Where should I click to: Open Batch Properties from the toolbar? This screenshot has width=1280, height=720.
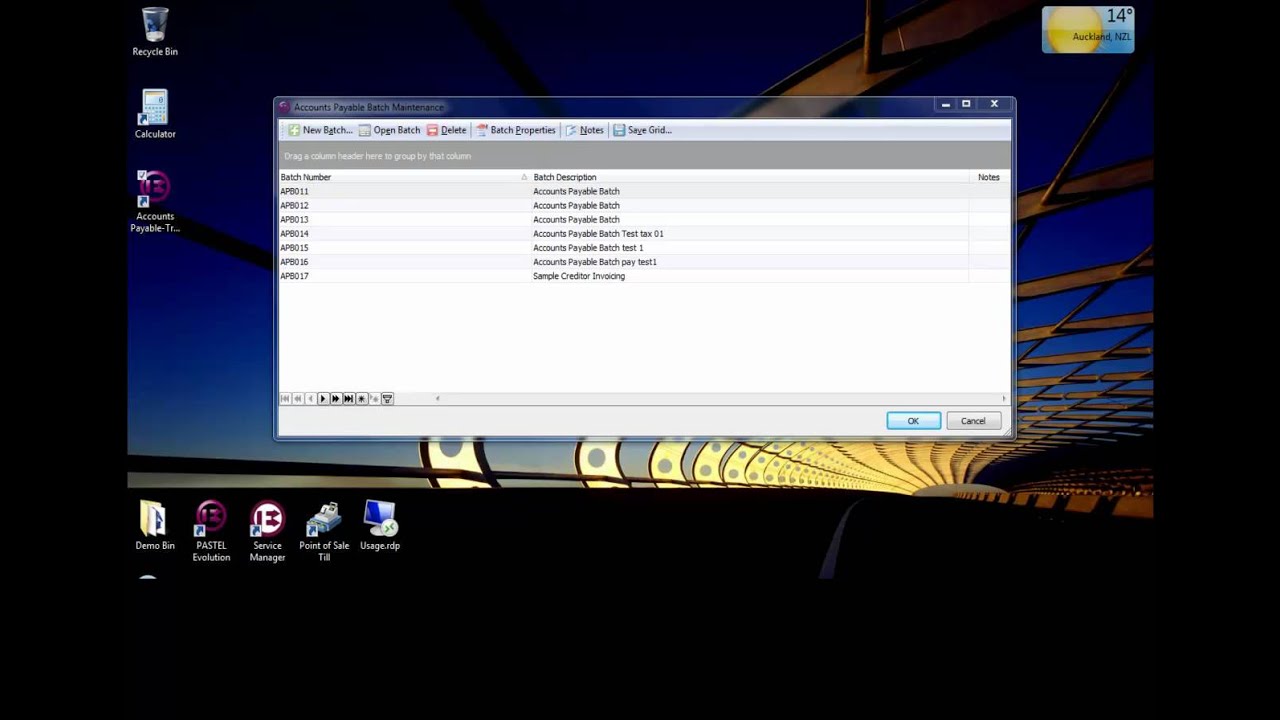click(515, 130)
